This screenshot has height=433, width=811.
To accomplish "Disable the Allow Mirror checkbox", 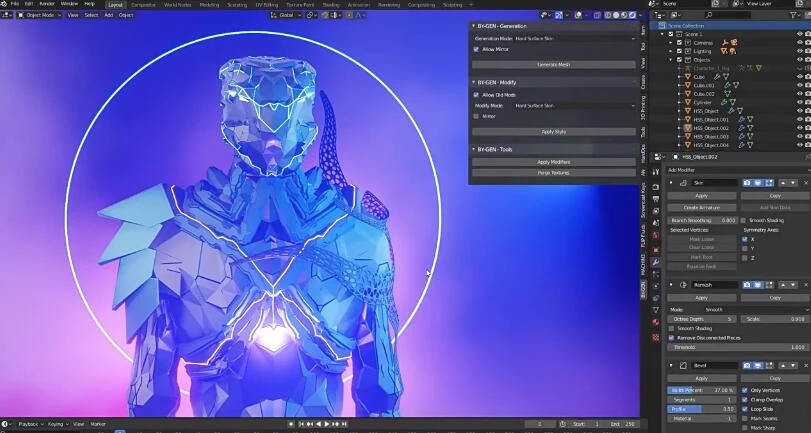I will 476,49.
